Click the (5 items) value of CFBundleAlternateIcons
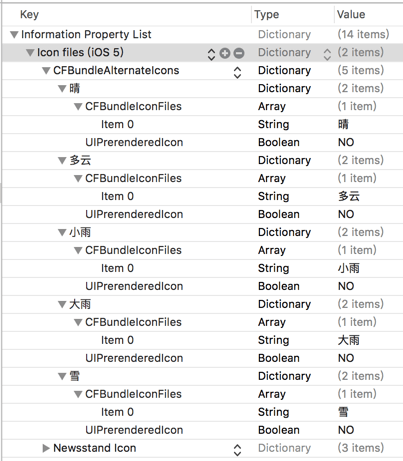This screenshot has height=461, width=403. [361, 70]
